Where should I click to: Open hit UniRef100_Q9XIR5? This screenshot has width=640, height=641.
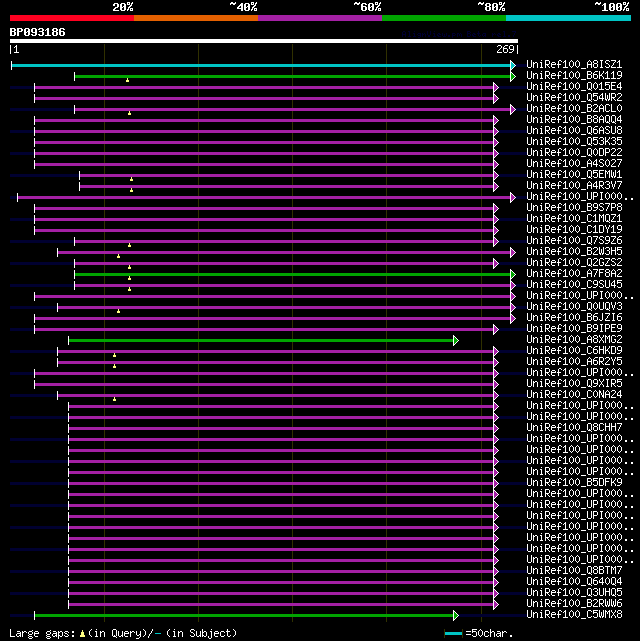click(x=574, y=384)
